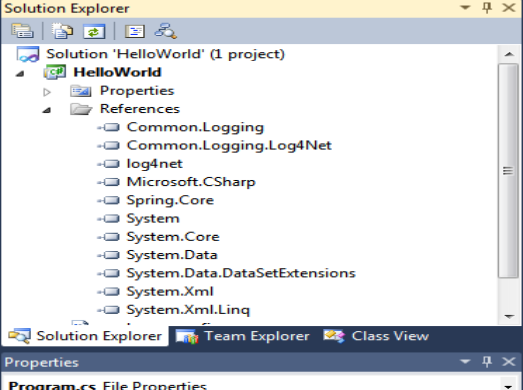Click the tree scrollbar down arrow
This screenshot has width=523, height=390.
(509, 316)
